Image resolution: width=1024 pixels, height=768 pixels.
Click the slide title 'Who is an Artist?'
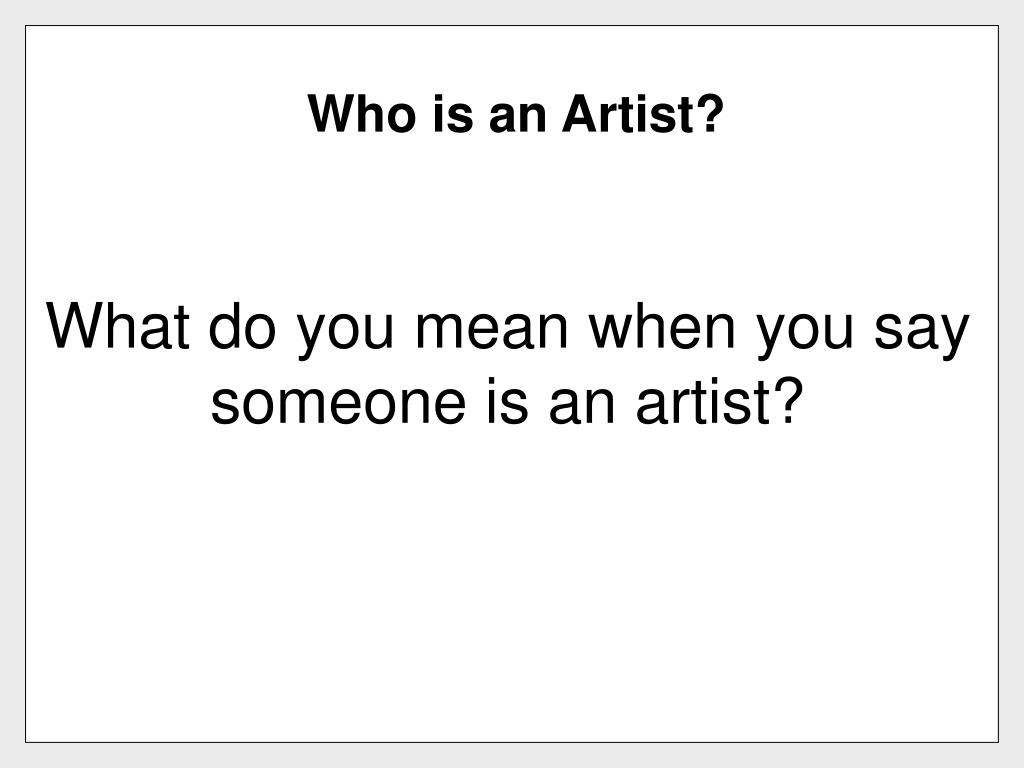point(516,114)
